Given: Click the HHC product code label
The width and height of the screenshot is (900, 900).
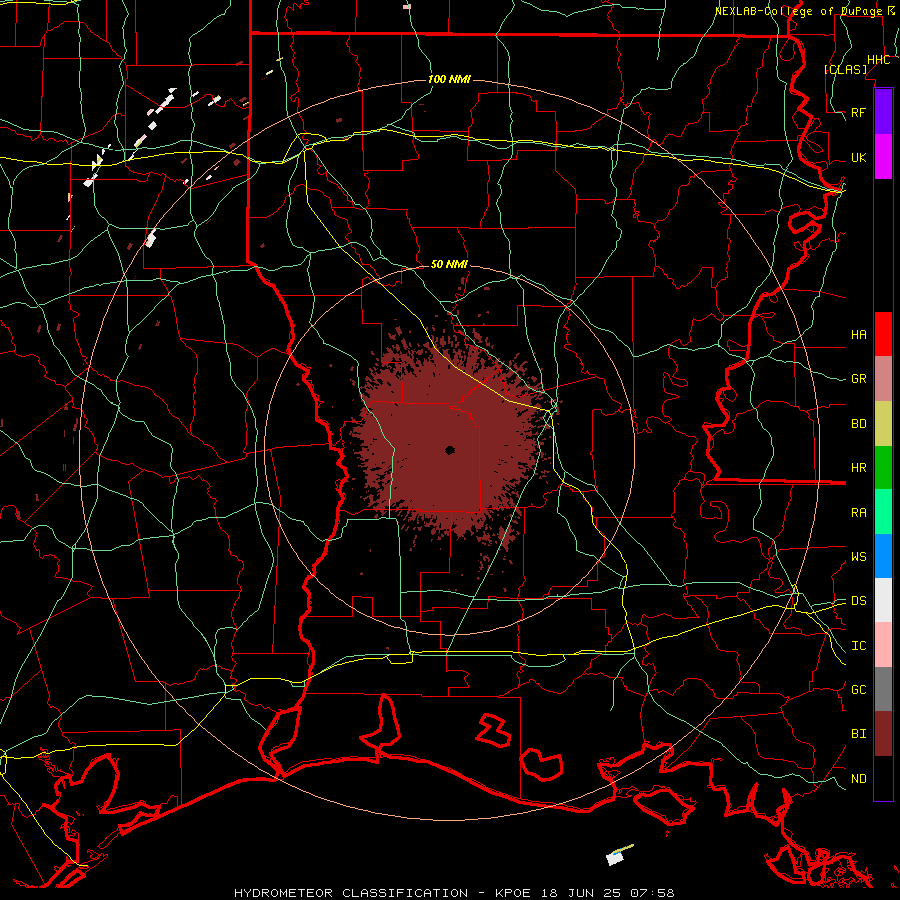Looking at the screenshot, I should 878,60.
